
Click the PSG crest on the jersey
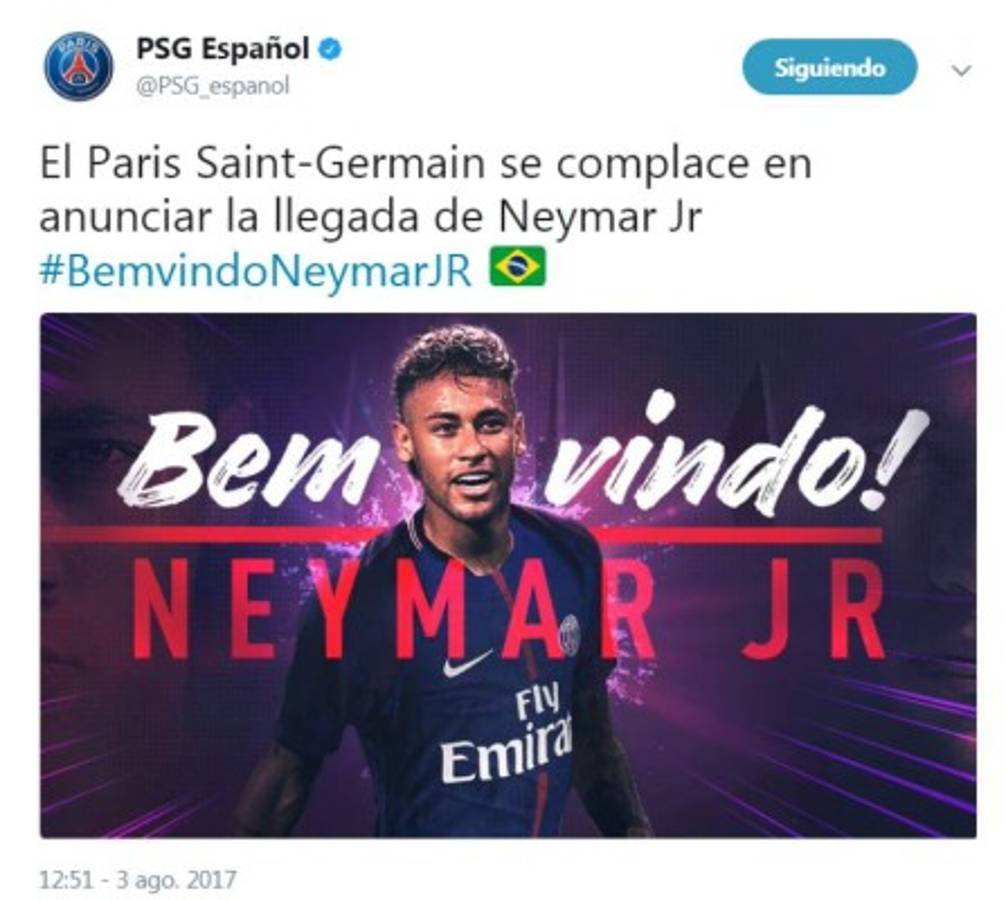[x=570, y=633]
